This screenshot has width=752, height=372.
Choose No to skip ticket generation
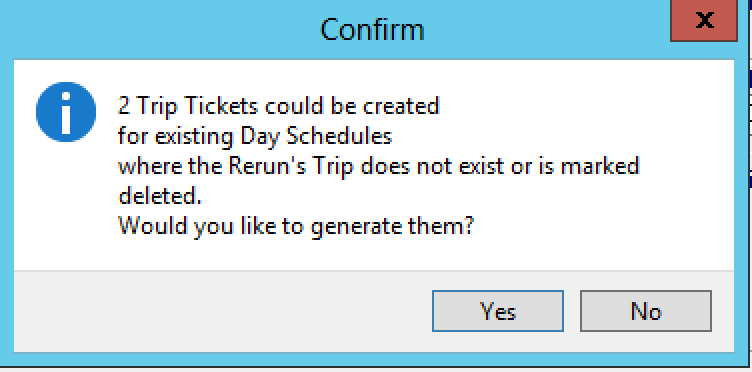pyautogui.click(x=646, y=311)
